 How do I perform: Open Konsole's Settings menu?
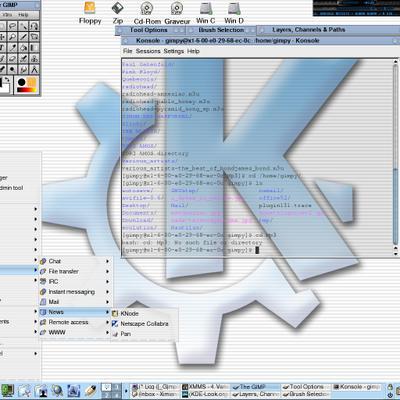(x=174, y=51)
